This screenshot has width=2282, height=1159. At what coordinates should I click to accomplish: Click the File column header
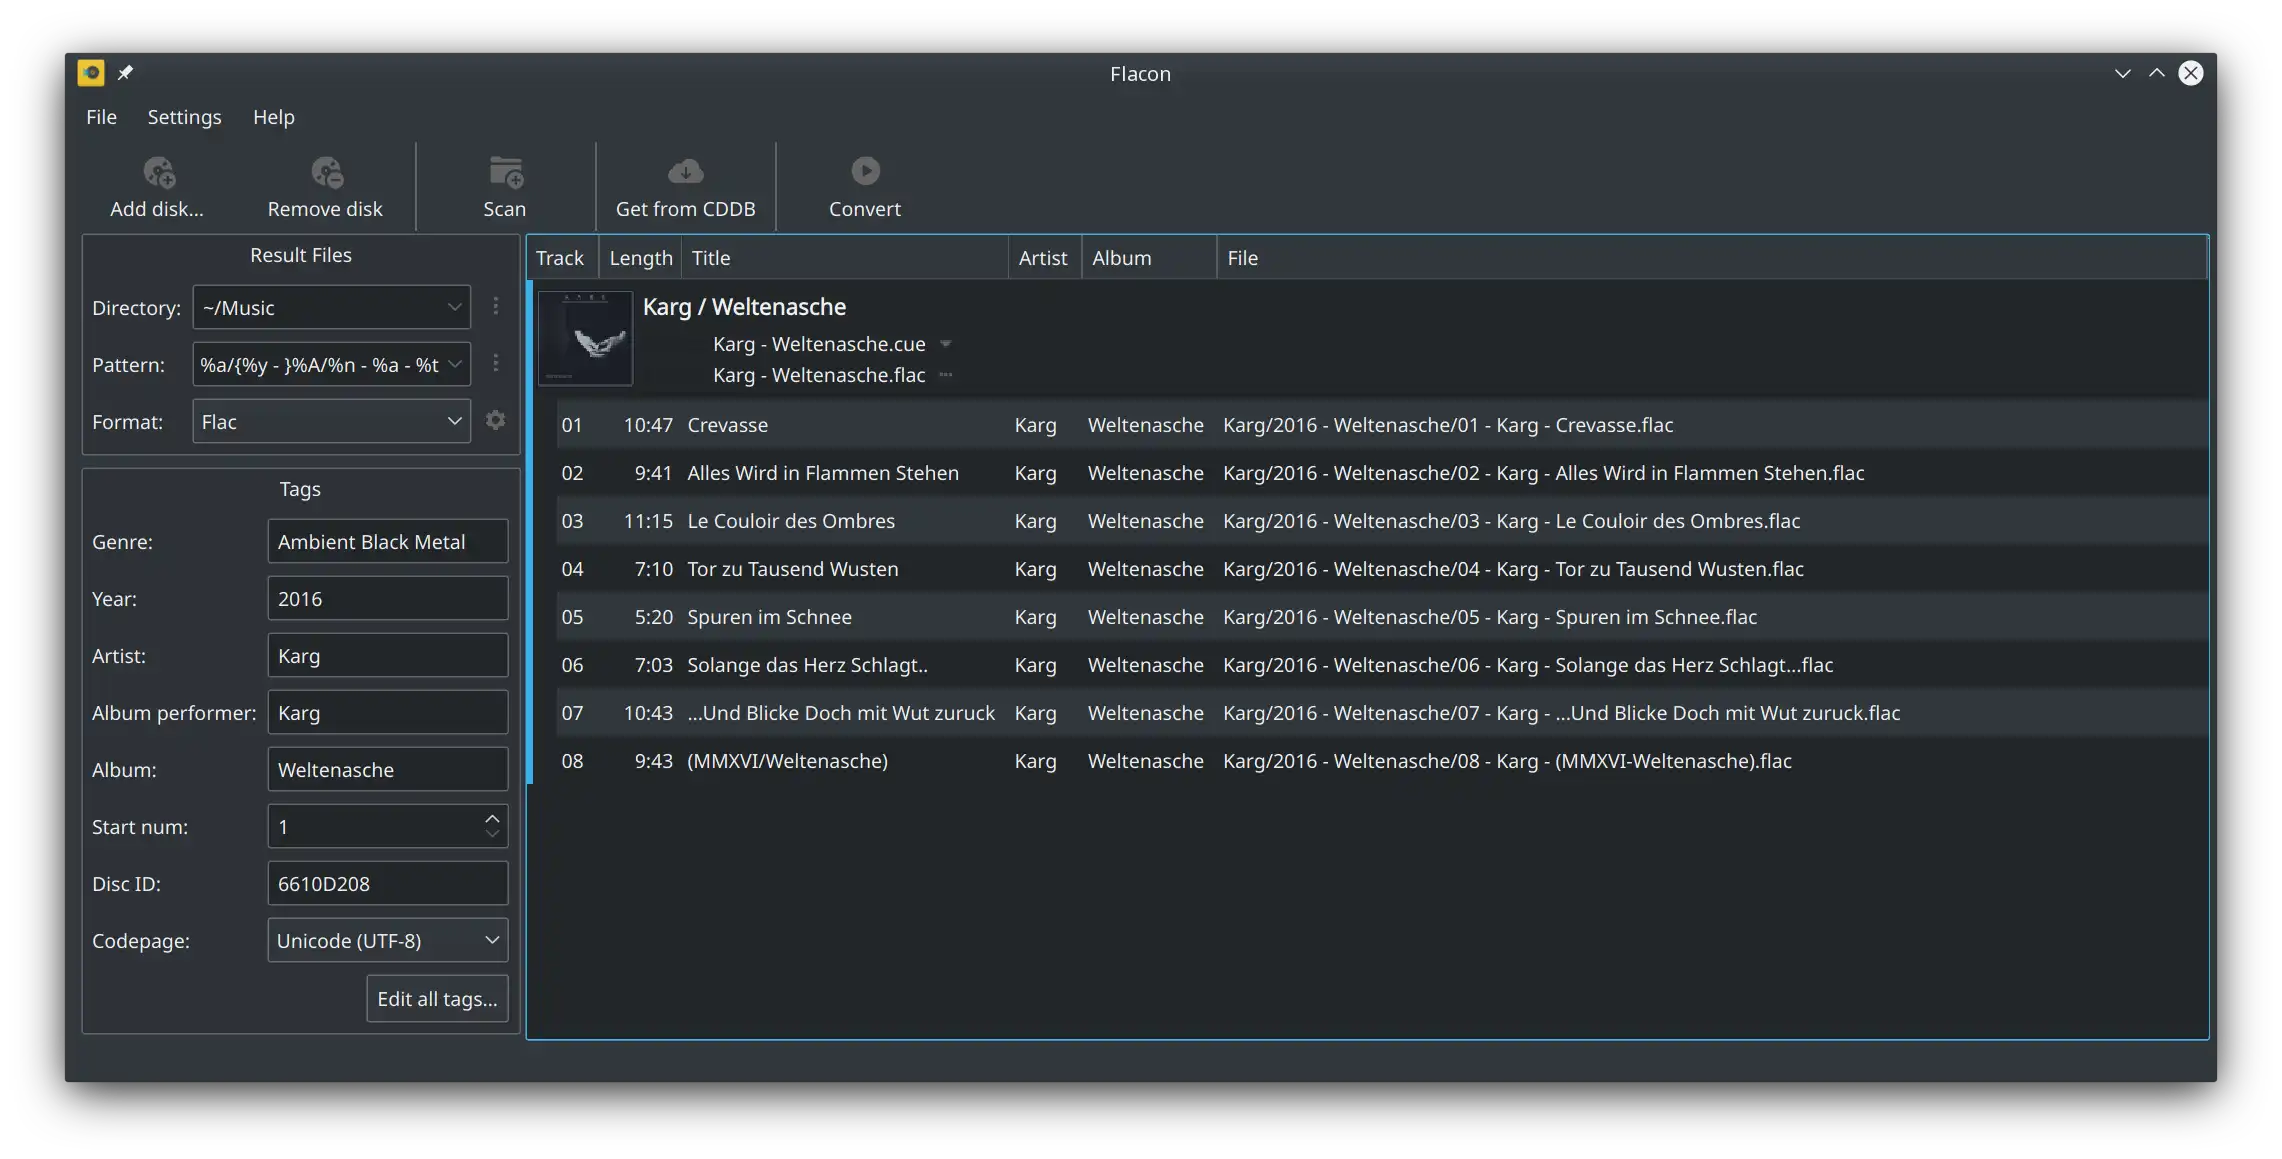pos(1711,258)
